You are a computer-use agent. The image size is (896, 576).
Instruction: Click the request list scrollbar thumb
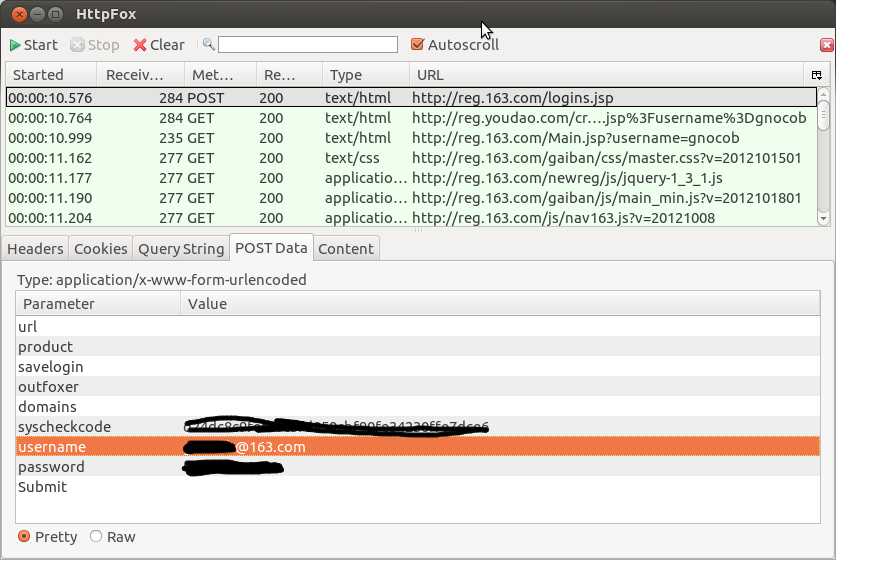coord(823,115)
